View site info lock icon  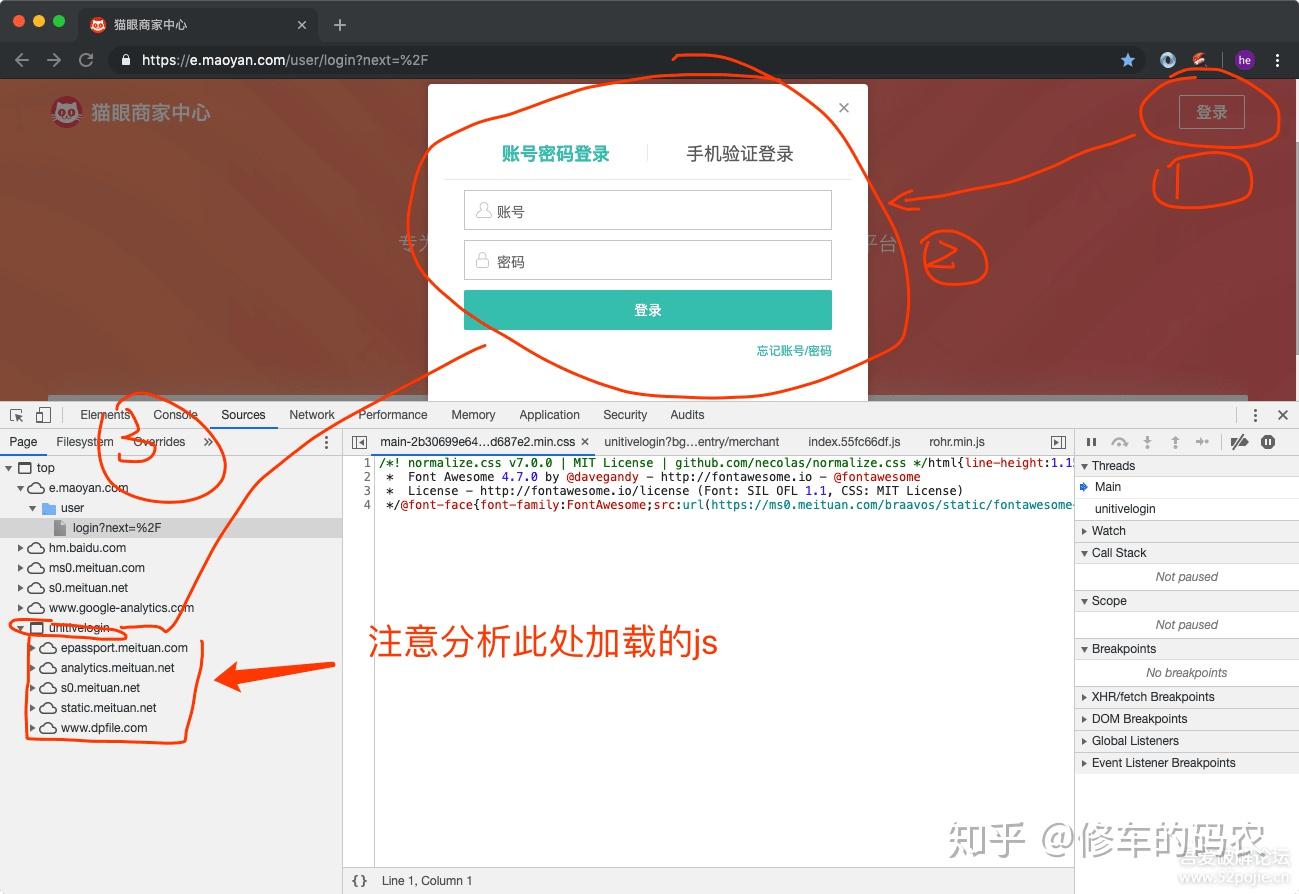[x=126, y=60]
